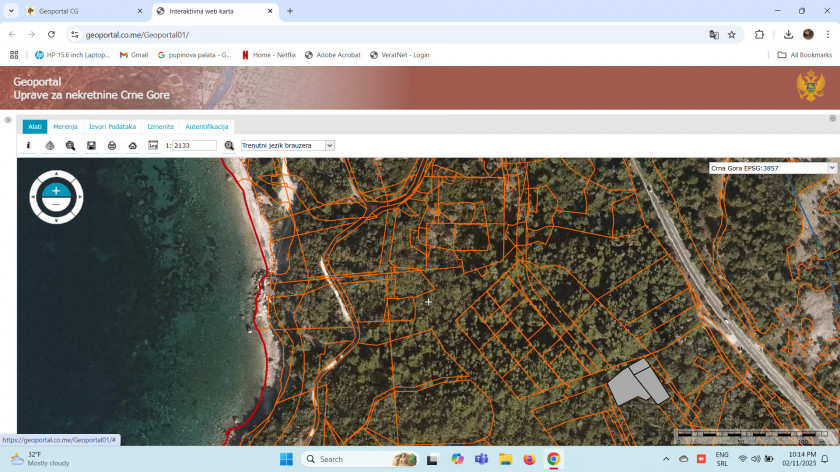Open the Trenutni jezik brauzera dropdown
This screenshot has width=840, height=472.
287,145
